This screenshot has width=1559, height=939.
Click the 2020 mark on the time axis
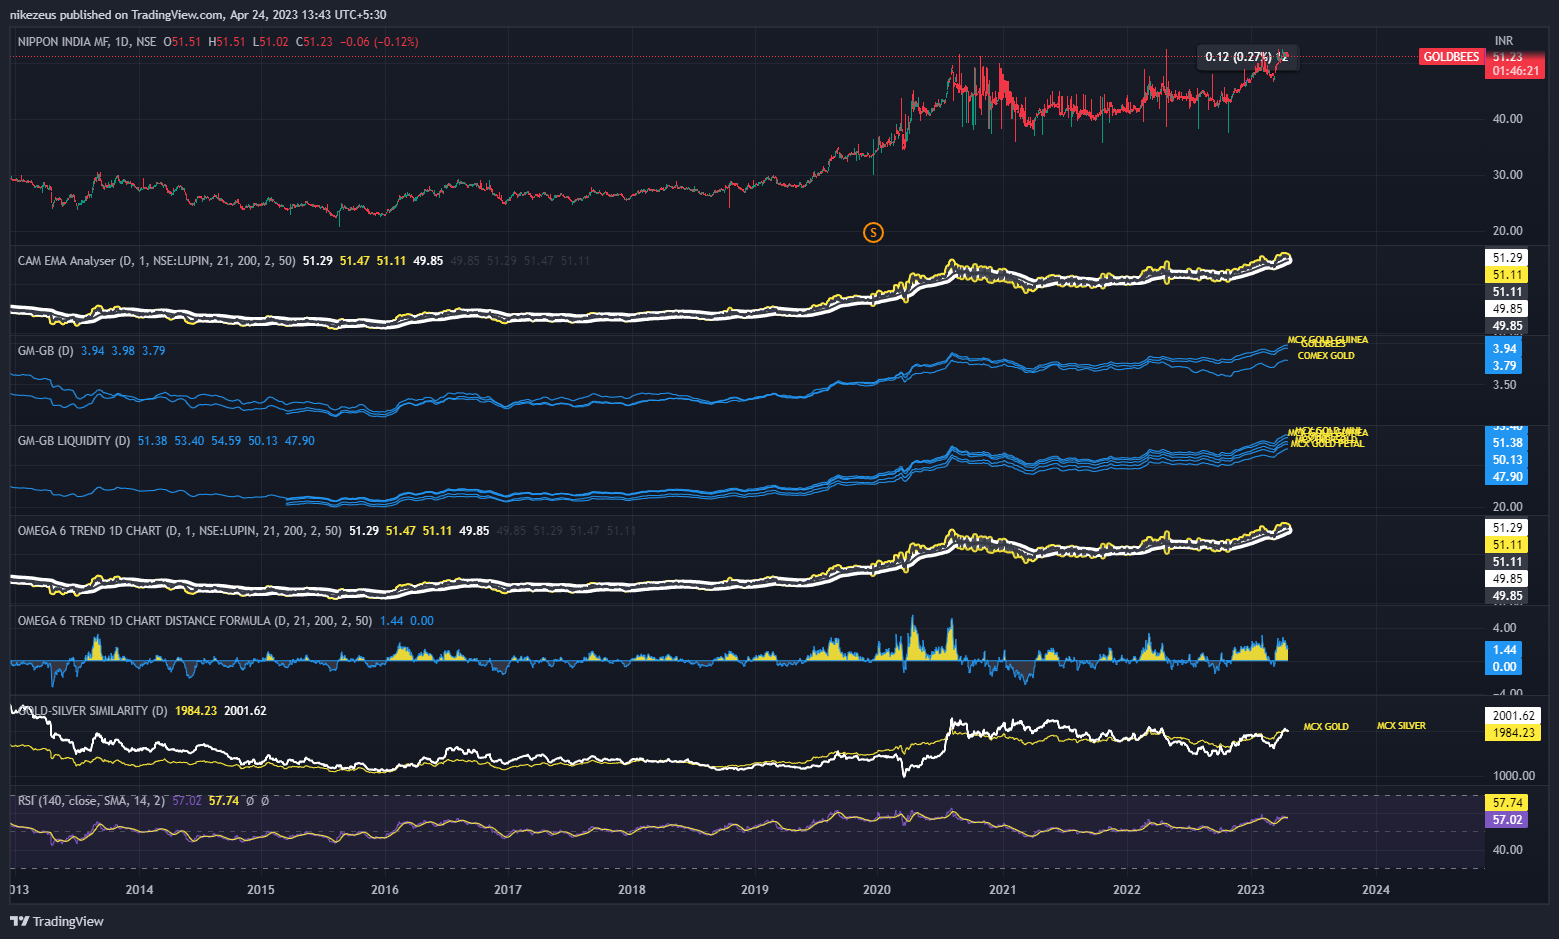[x=877, y=890]
